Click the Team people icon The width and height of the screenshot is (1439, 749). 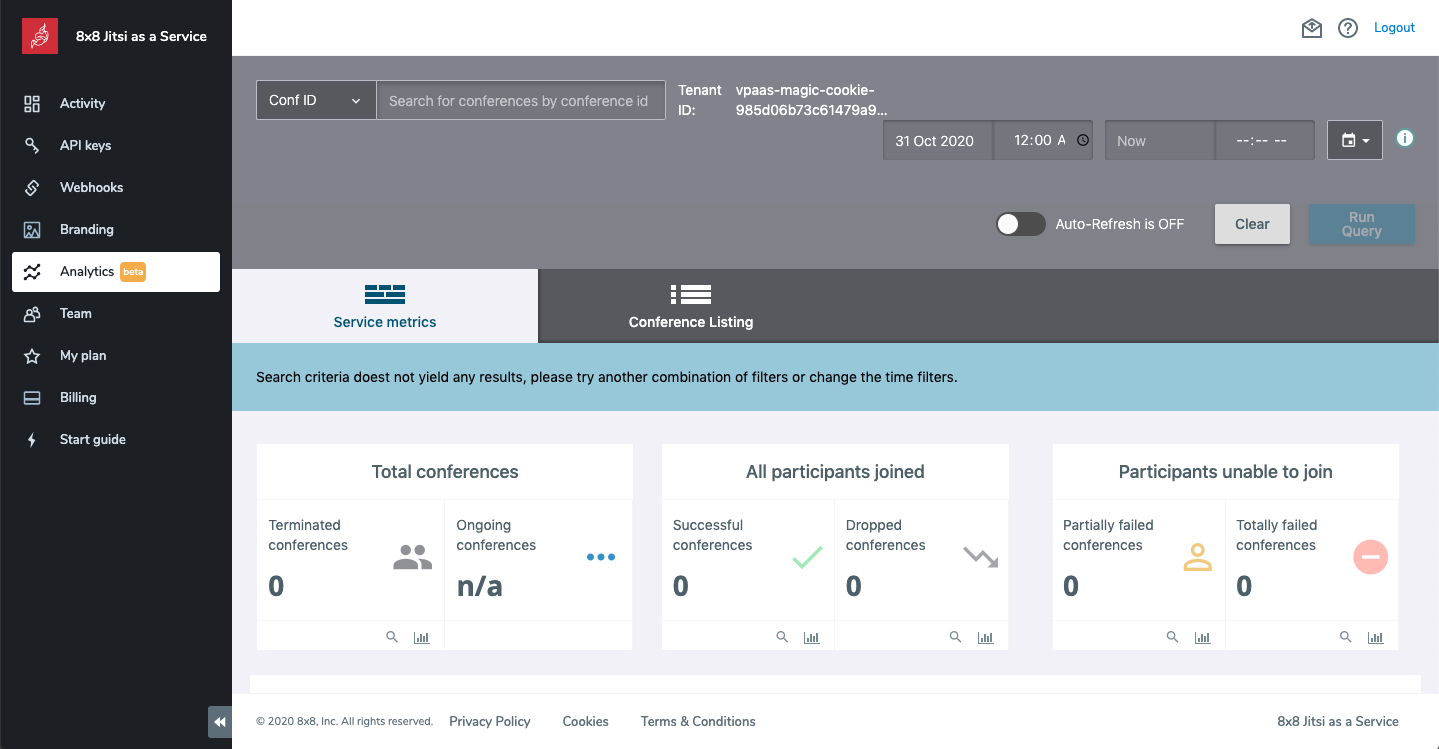click(32, 314)
